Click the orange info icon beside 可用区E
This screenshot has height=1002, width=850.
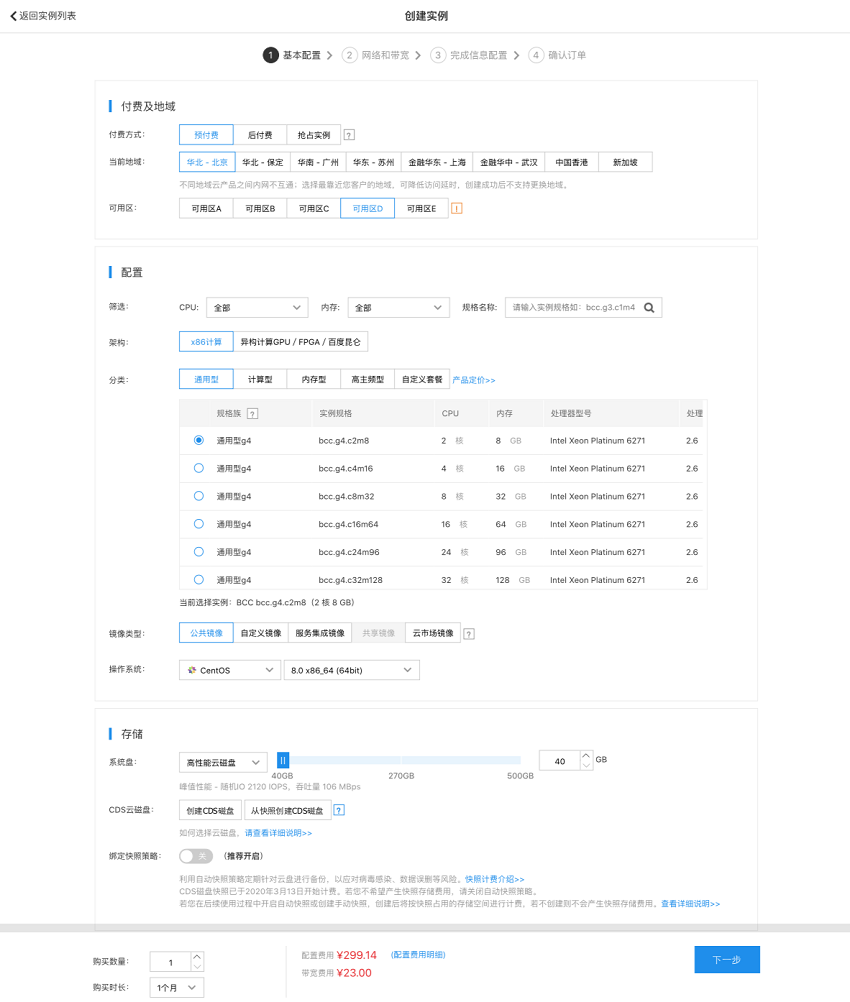456,208
